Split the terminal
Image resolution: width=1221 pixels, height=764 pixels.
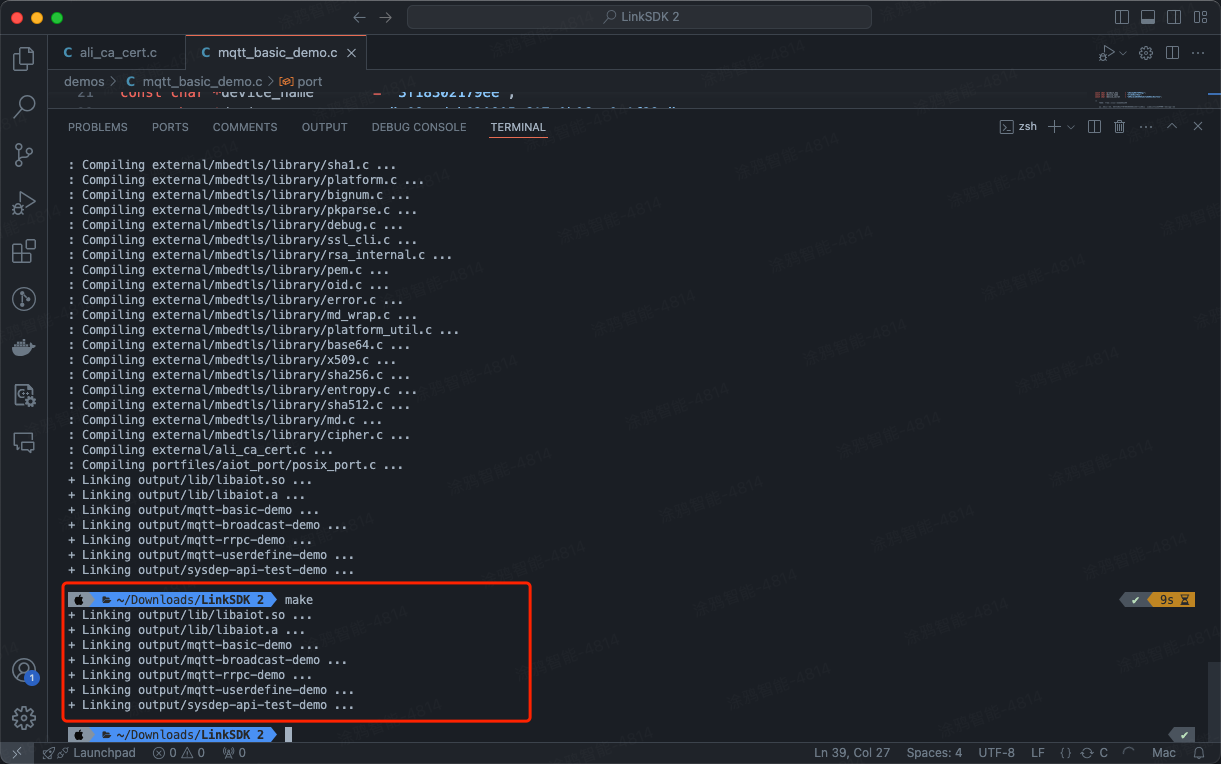point(1094,127)
